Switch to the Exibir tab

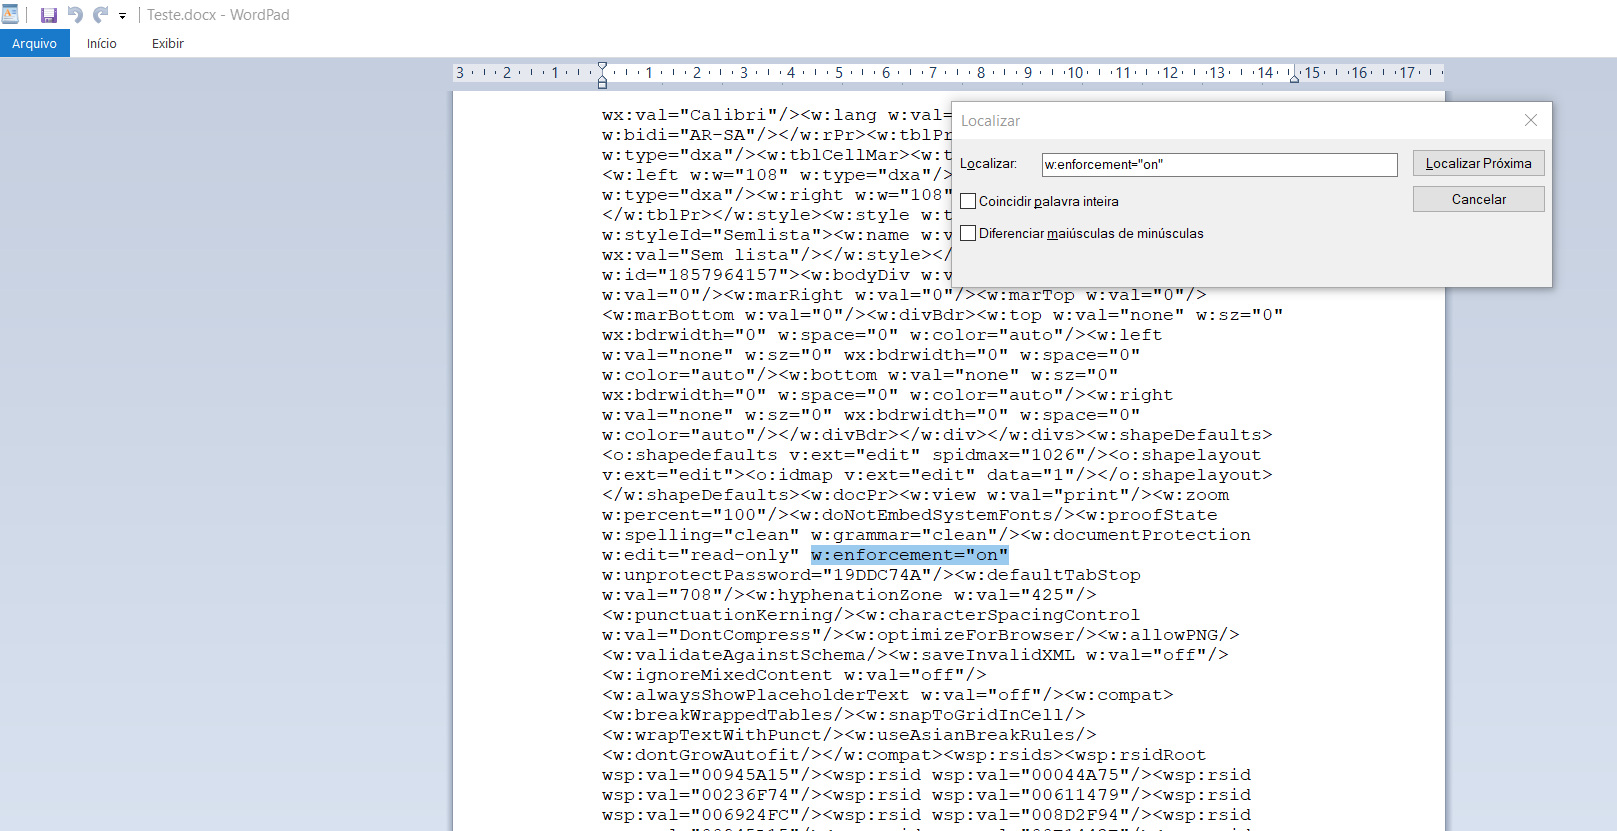pyautogui.click(x=167, y=43)
